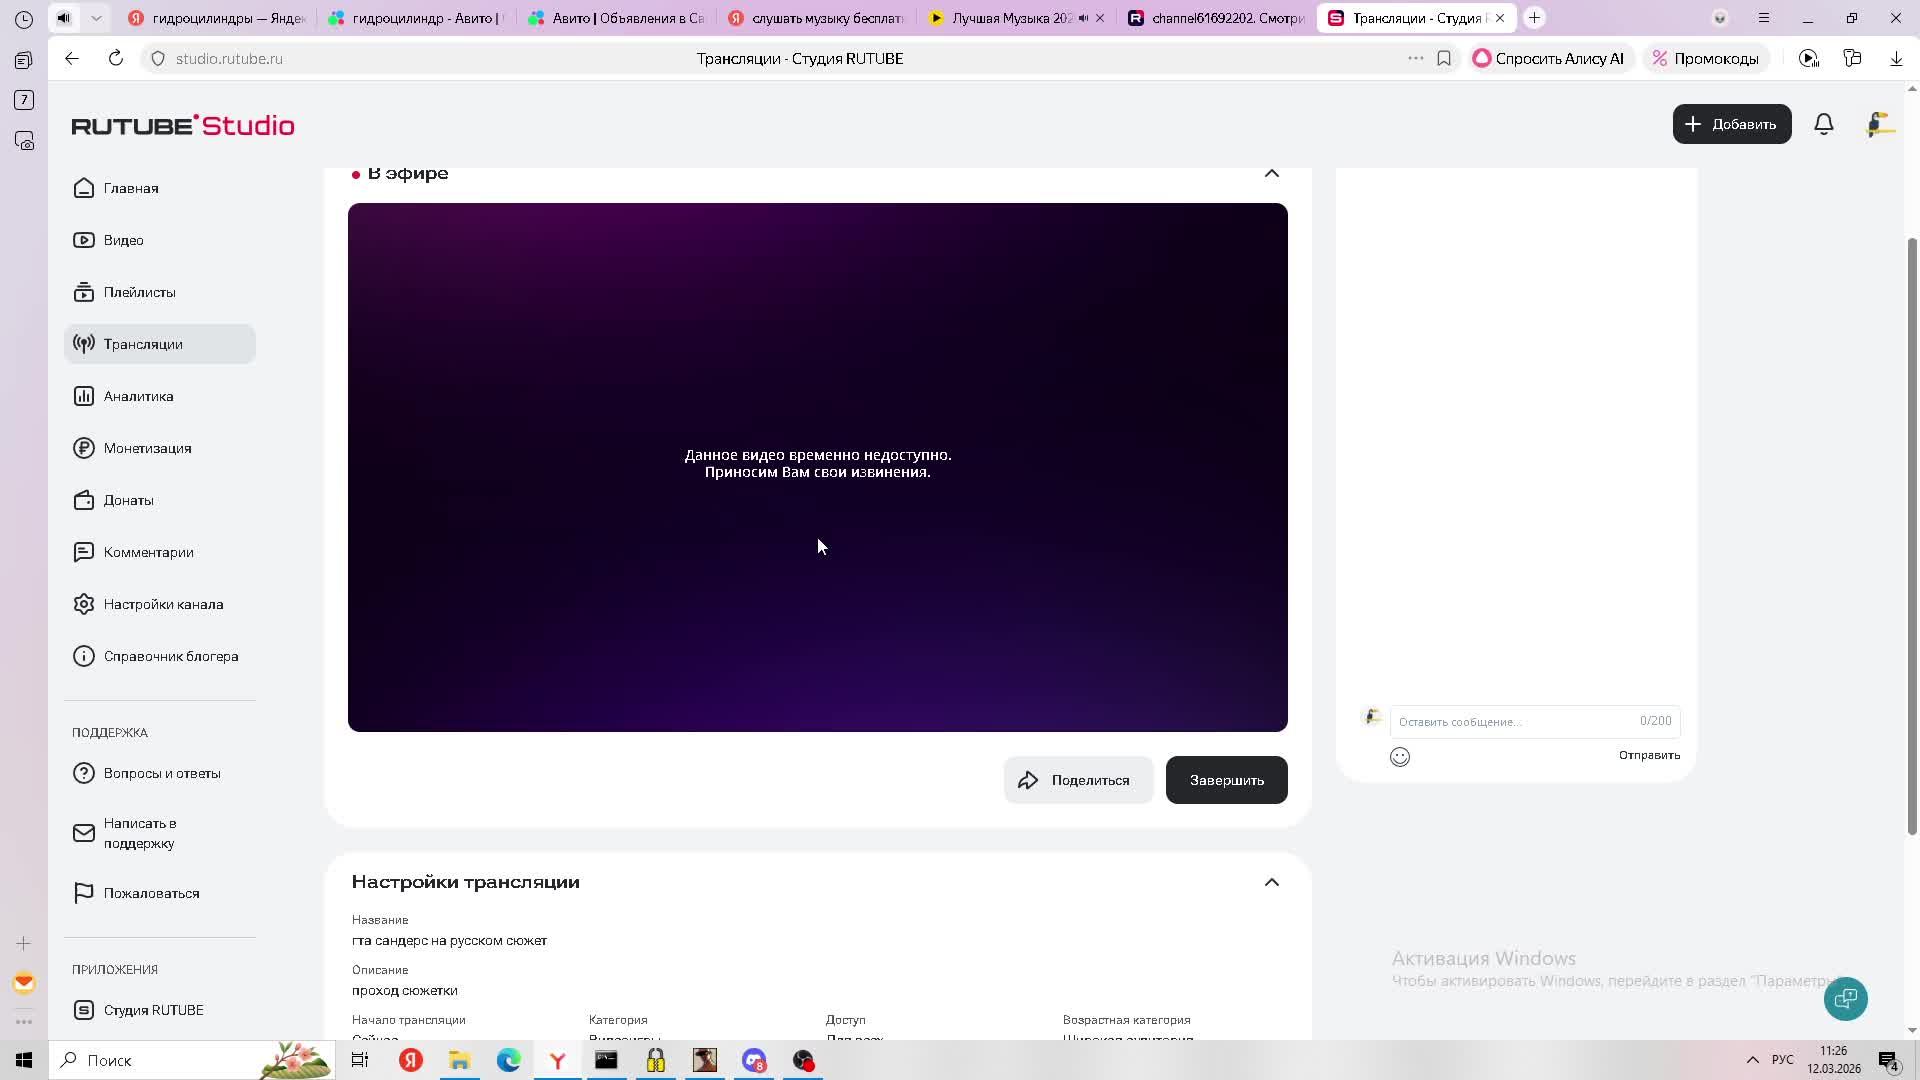Open Microsoft Edge from the taskbar
Screen dimensions: 1920x1080
508,1060
